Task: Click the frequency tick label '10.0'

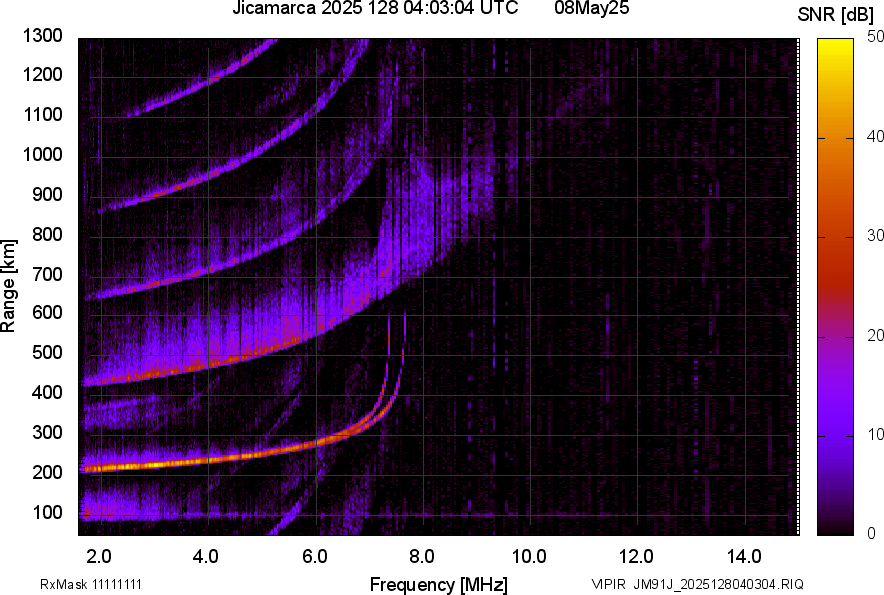Action: click(529, 557)
